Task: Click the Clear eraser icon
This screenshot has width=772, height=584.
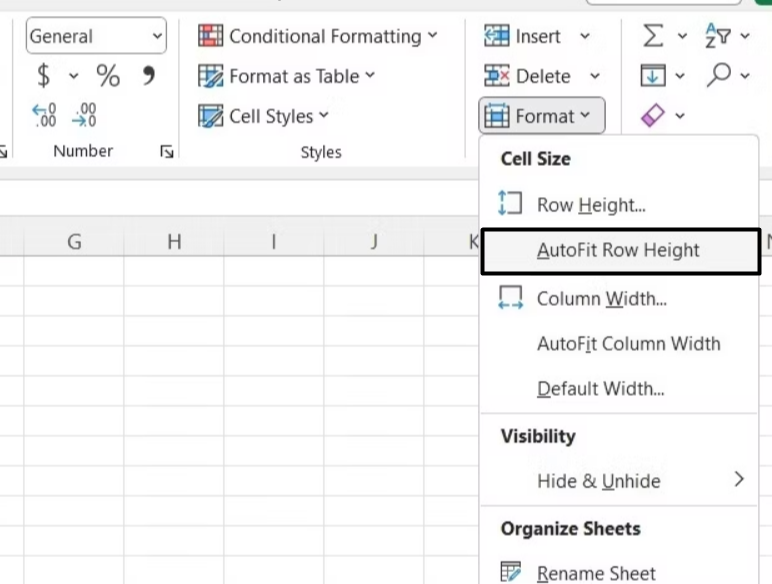Action: (x=652, y=116)
